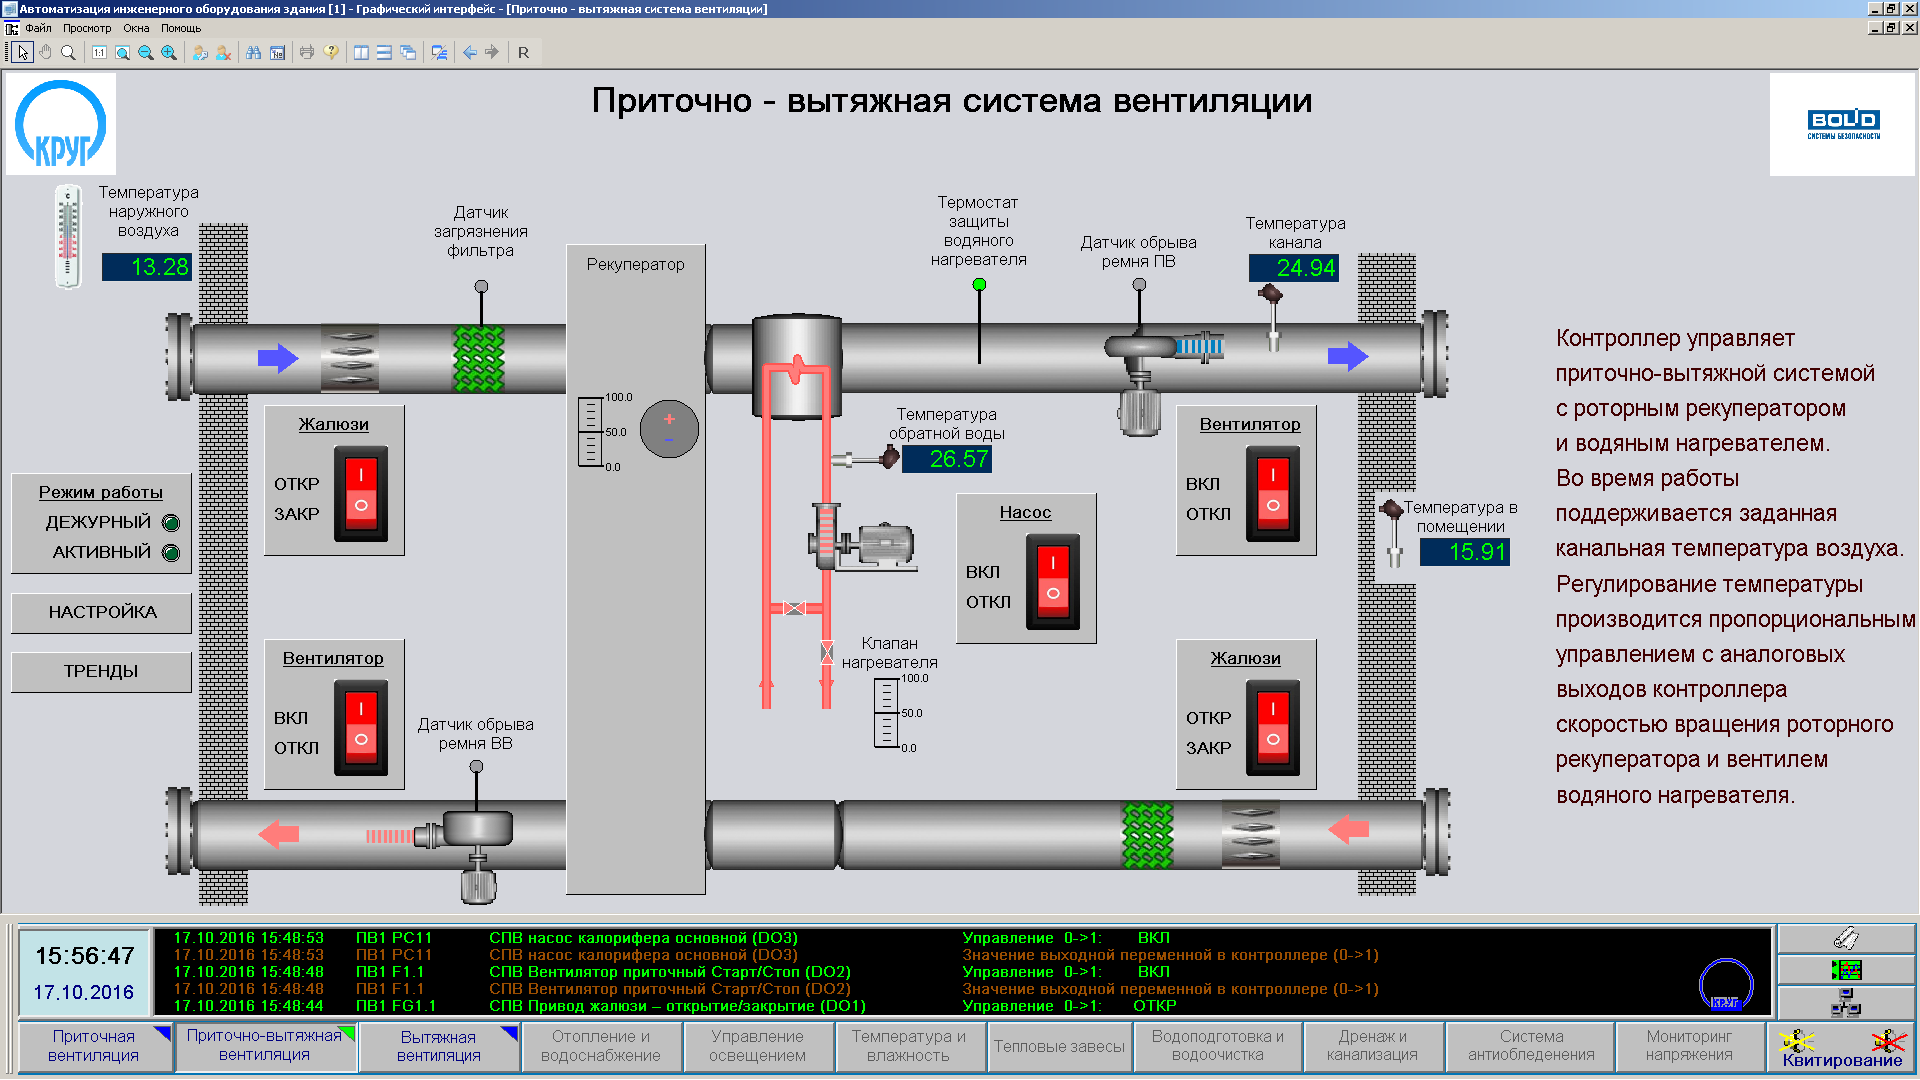Open the Окна menu
1920x1080 pixels.
coord(136,28)
